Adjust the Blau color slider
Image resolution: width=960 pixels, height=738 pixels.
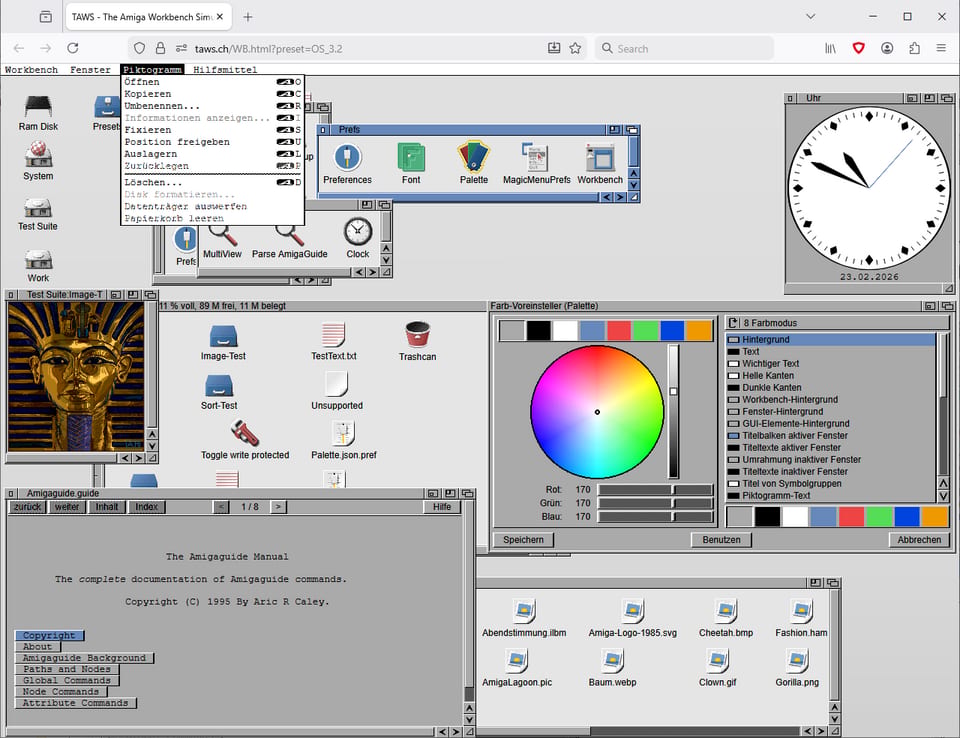(655, 517)
